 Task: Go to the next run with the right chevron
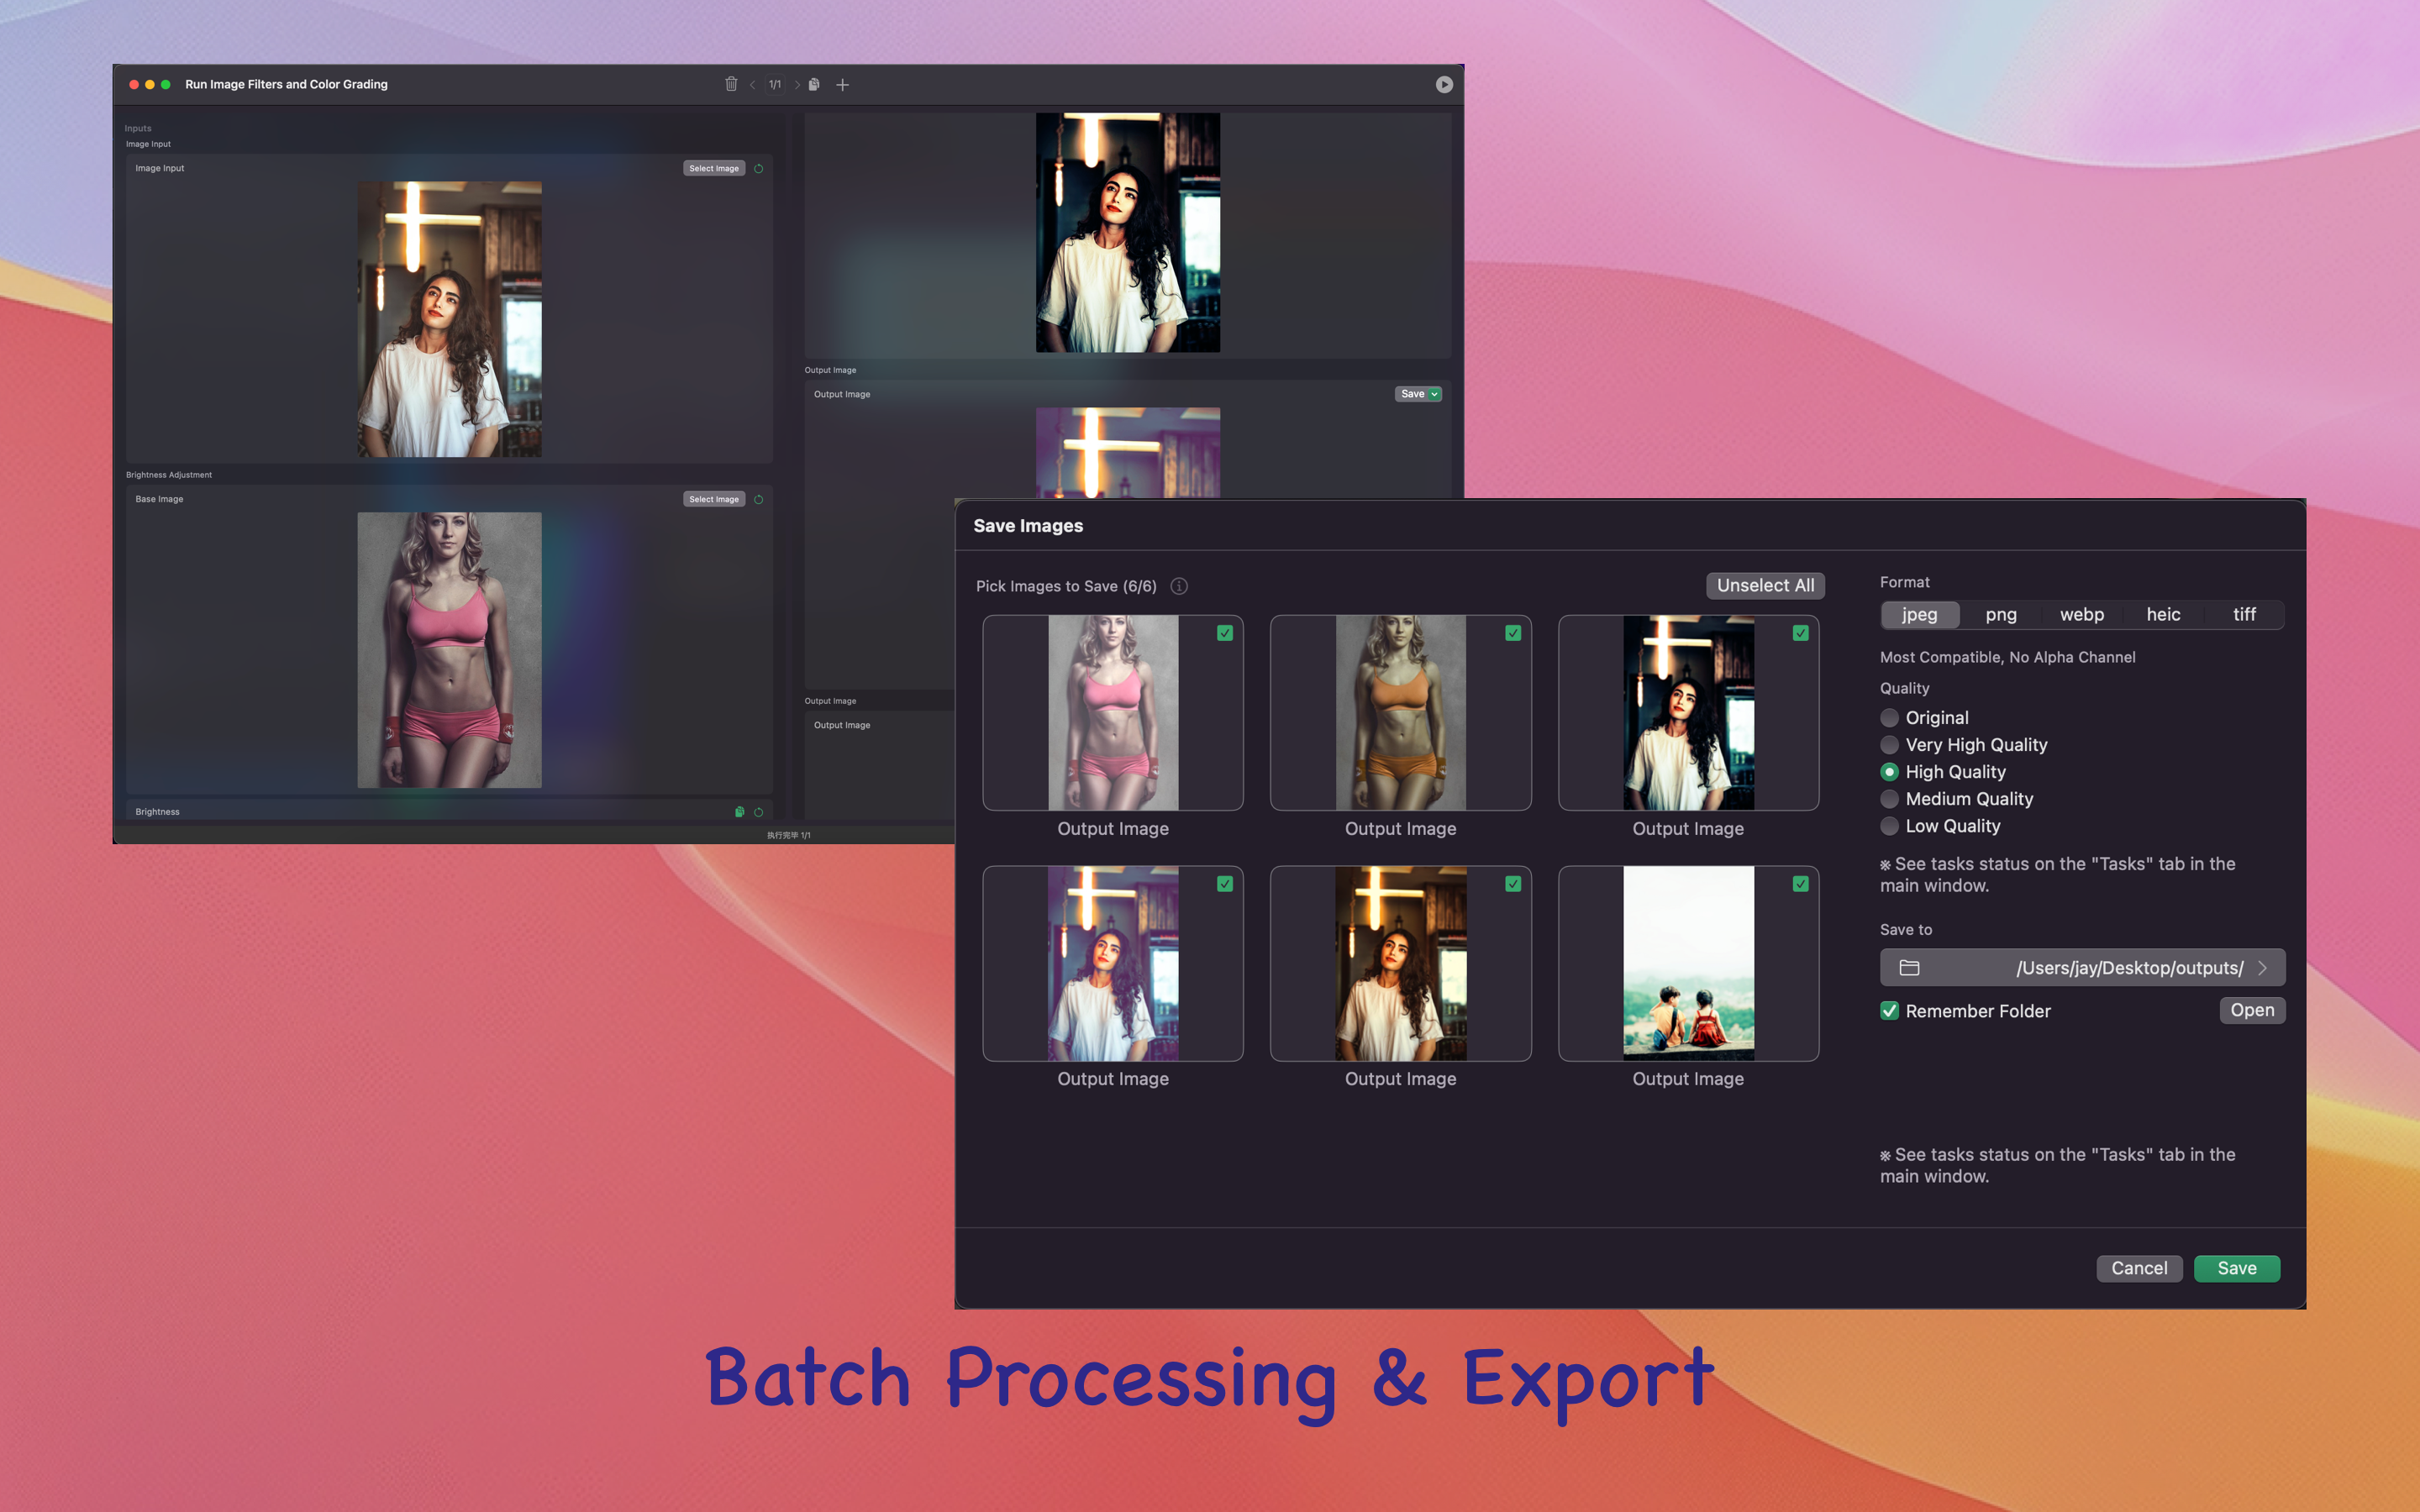point(797,85)
